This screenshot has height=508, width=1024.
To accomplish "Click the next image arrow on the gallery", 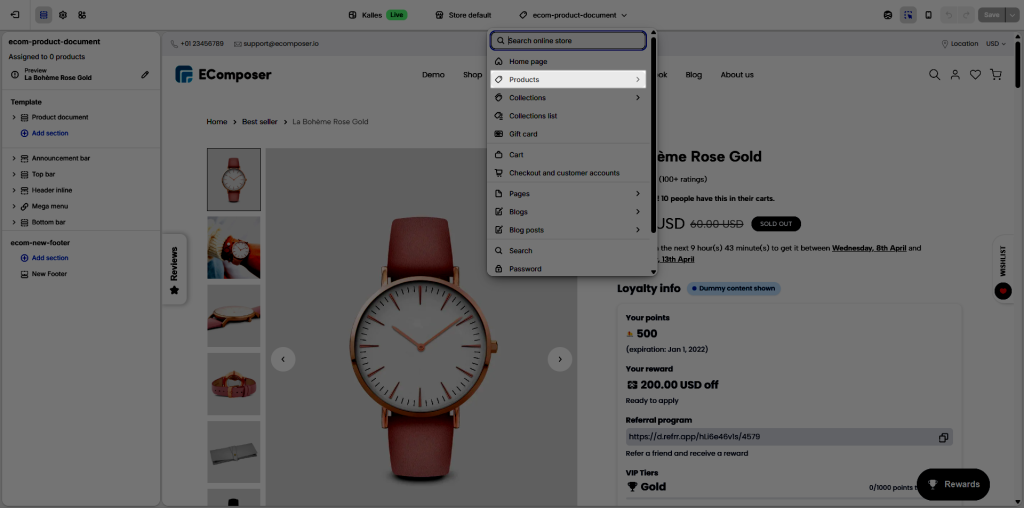I will [x=560, y=359].
